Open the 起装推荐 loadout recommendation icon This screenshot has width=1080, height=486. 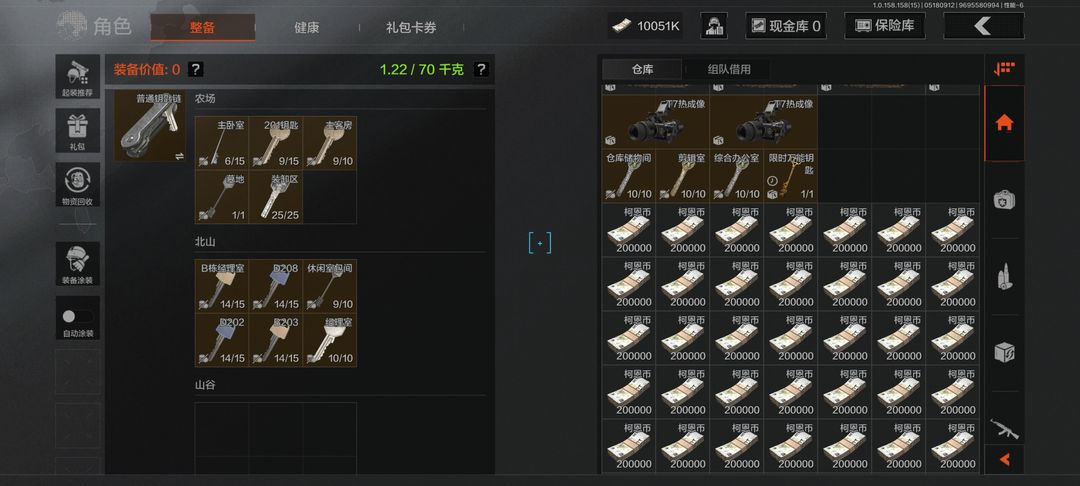[x=78, y=77]
